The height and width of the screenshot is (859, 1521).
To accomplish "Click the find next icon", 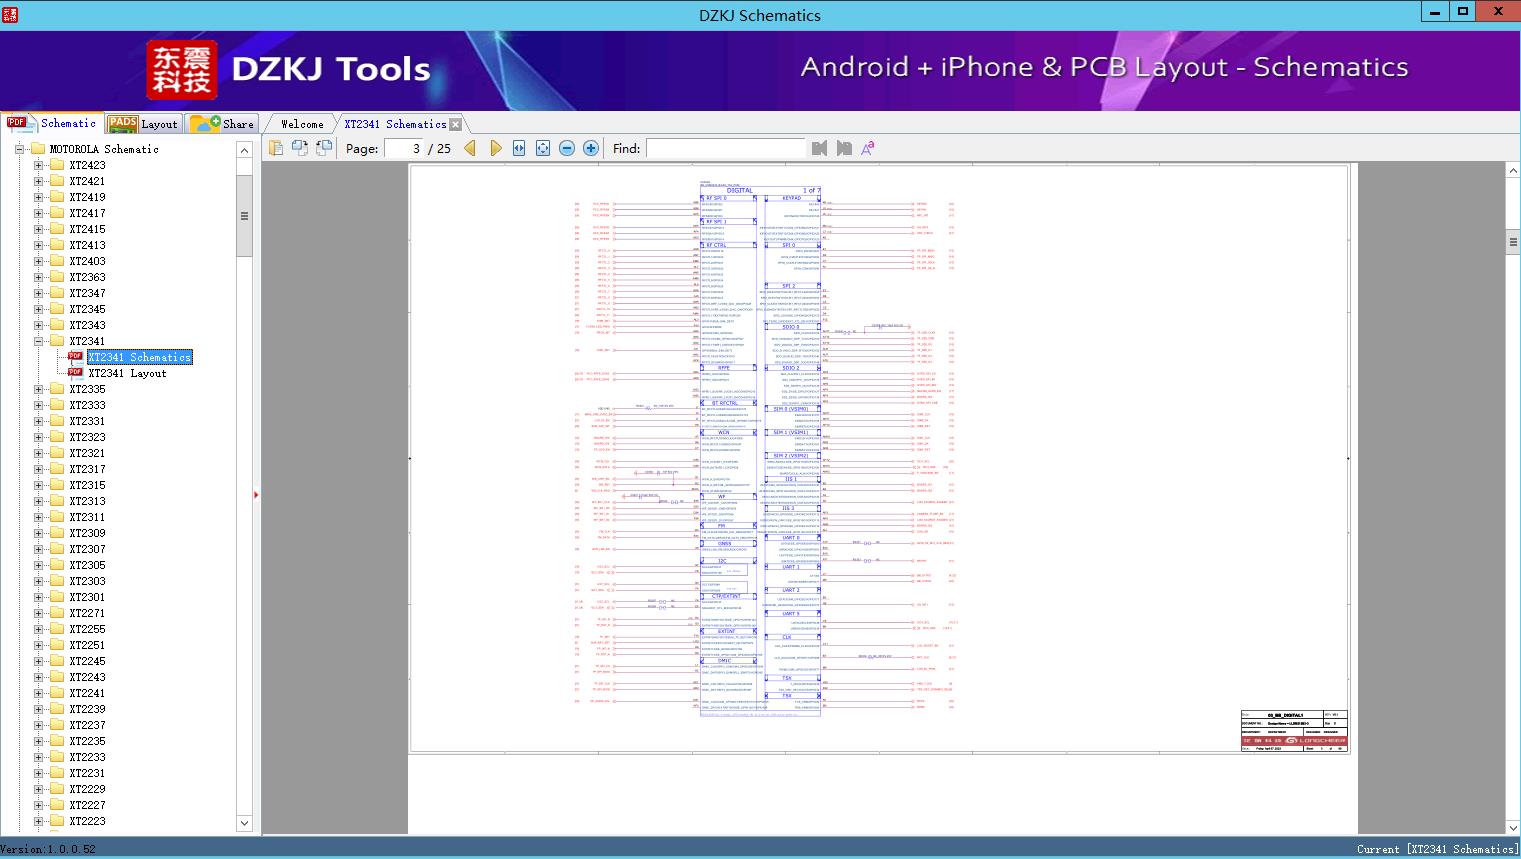I will (844, 148).
